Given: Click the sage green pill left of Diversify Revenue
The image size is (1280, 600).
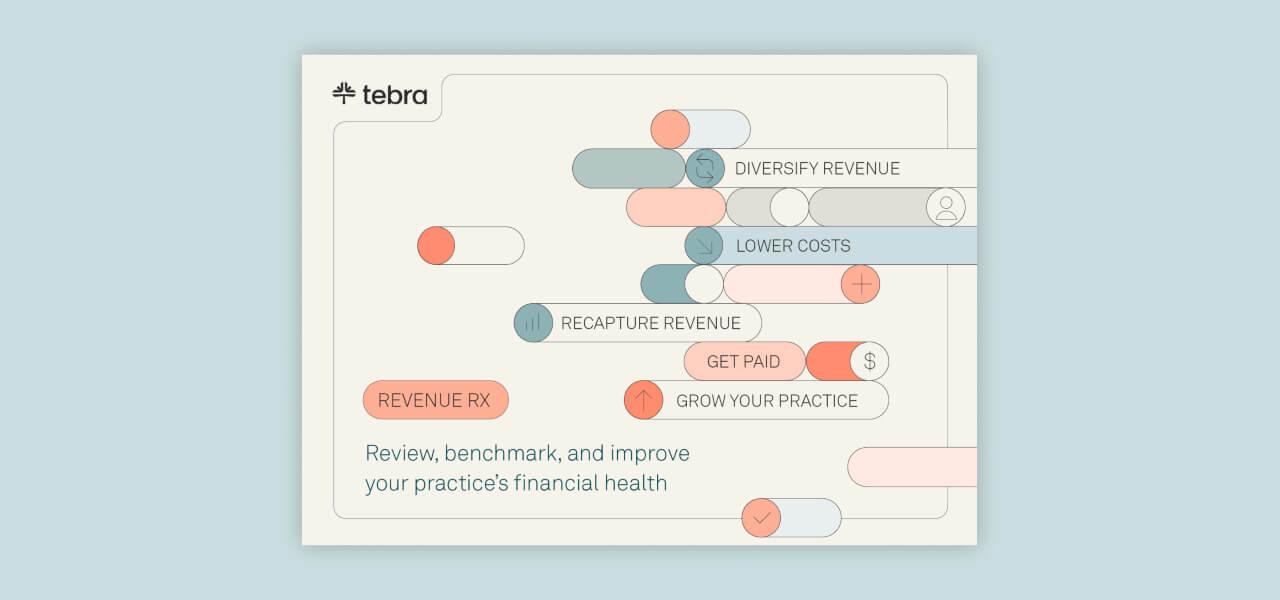Looking at the screenshot, I should click(x=628, y=168).
